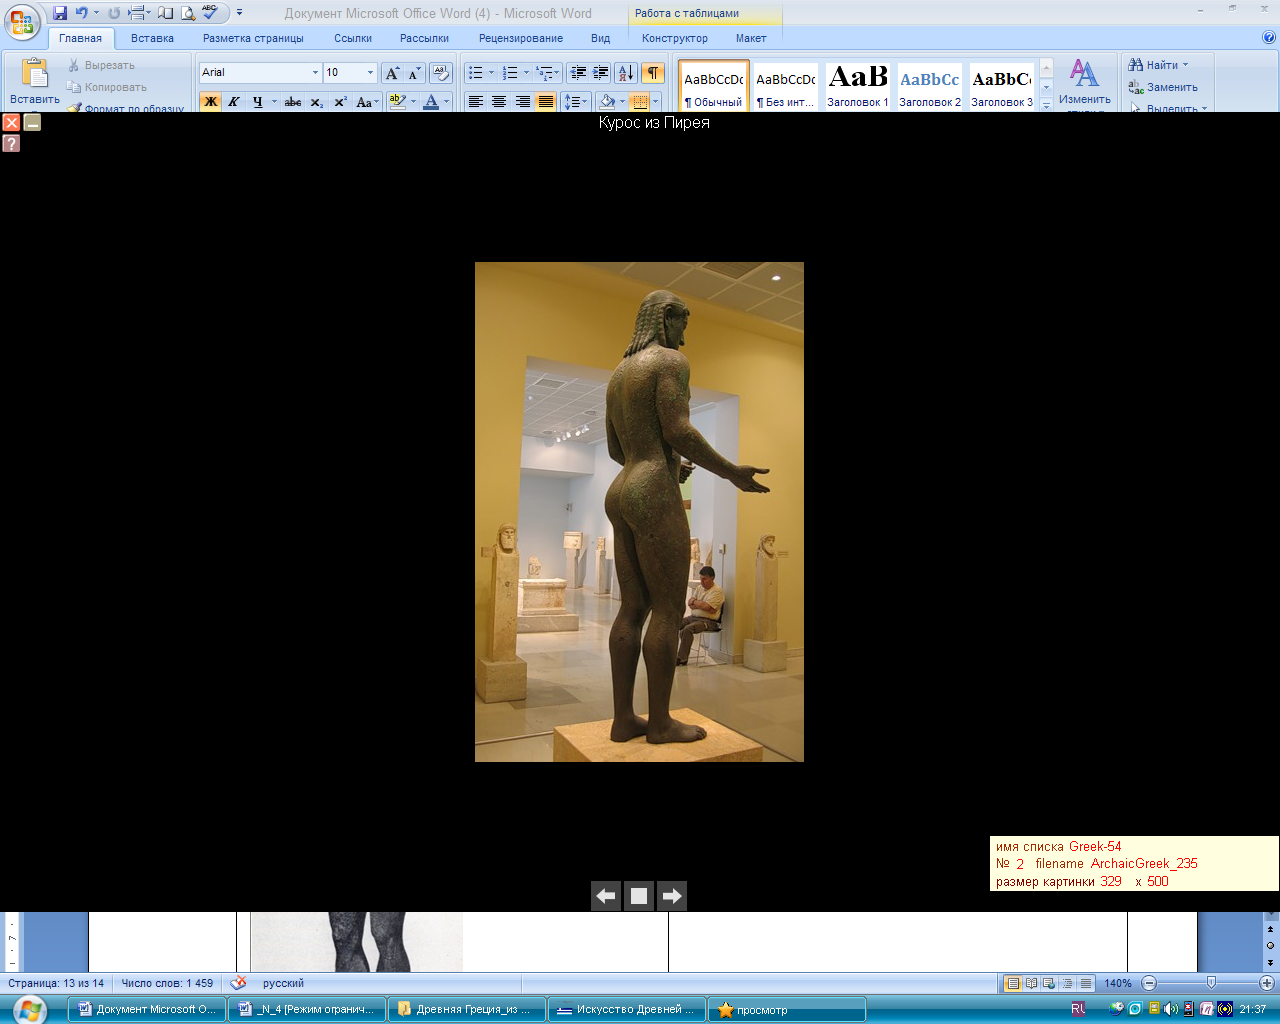1280x1024 pixels.
Task: Expand the numbered list dropdown arrow
Action: tap(526, 73)
